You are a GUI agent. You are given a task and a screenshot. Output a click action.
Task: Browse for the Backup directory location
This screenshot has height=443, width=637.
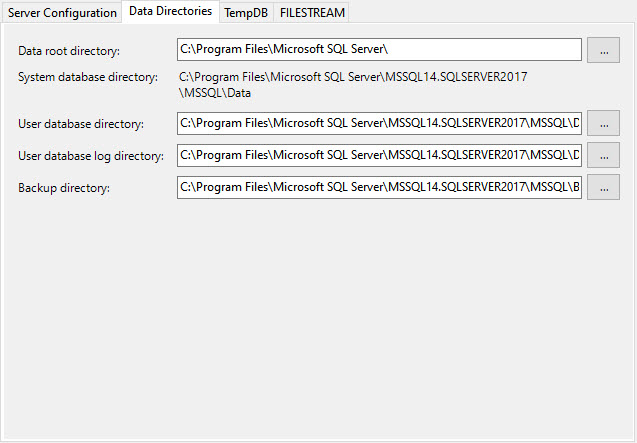[x=603, y=187]
